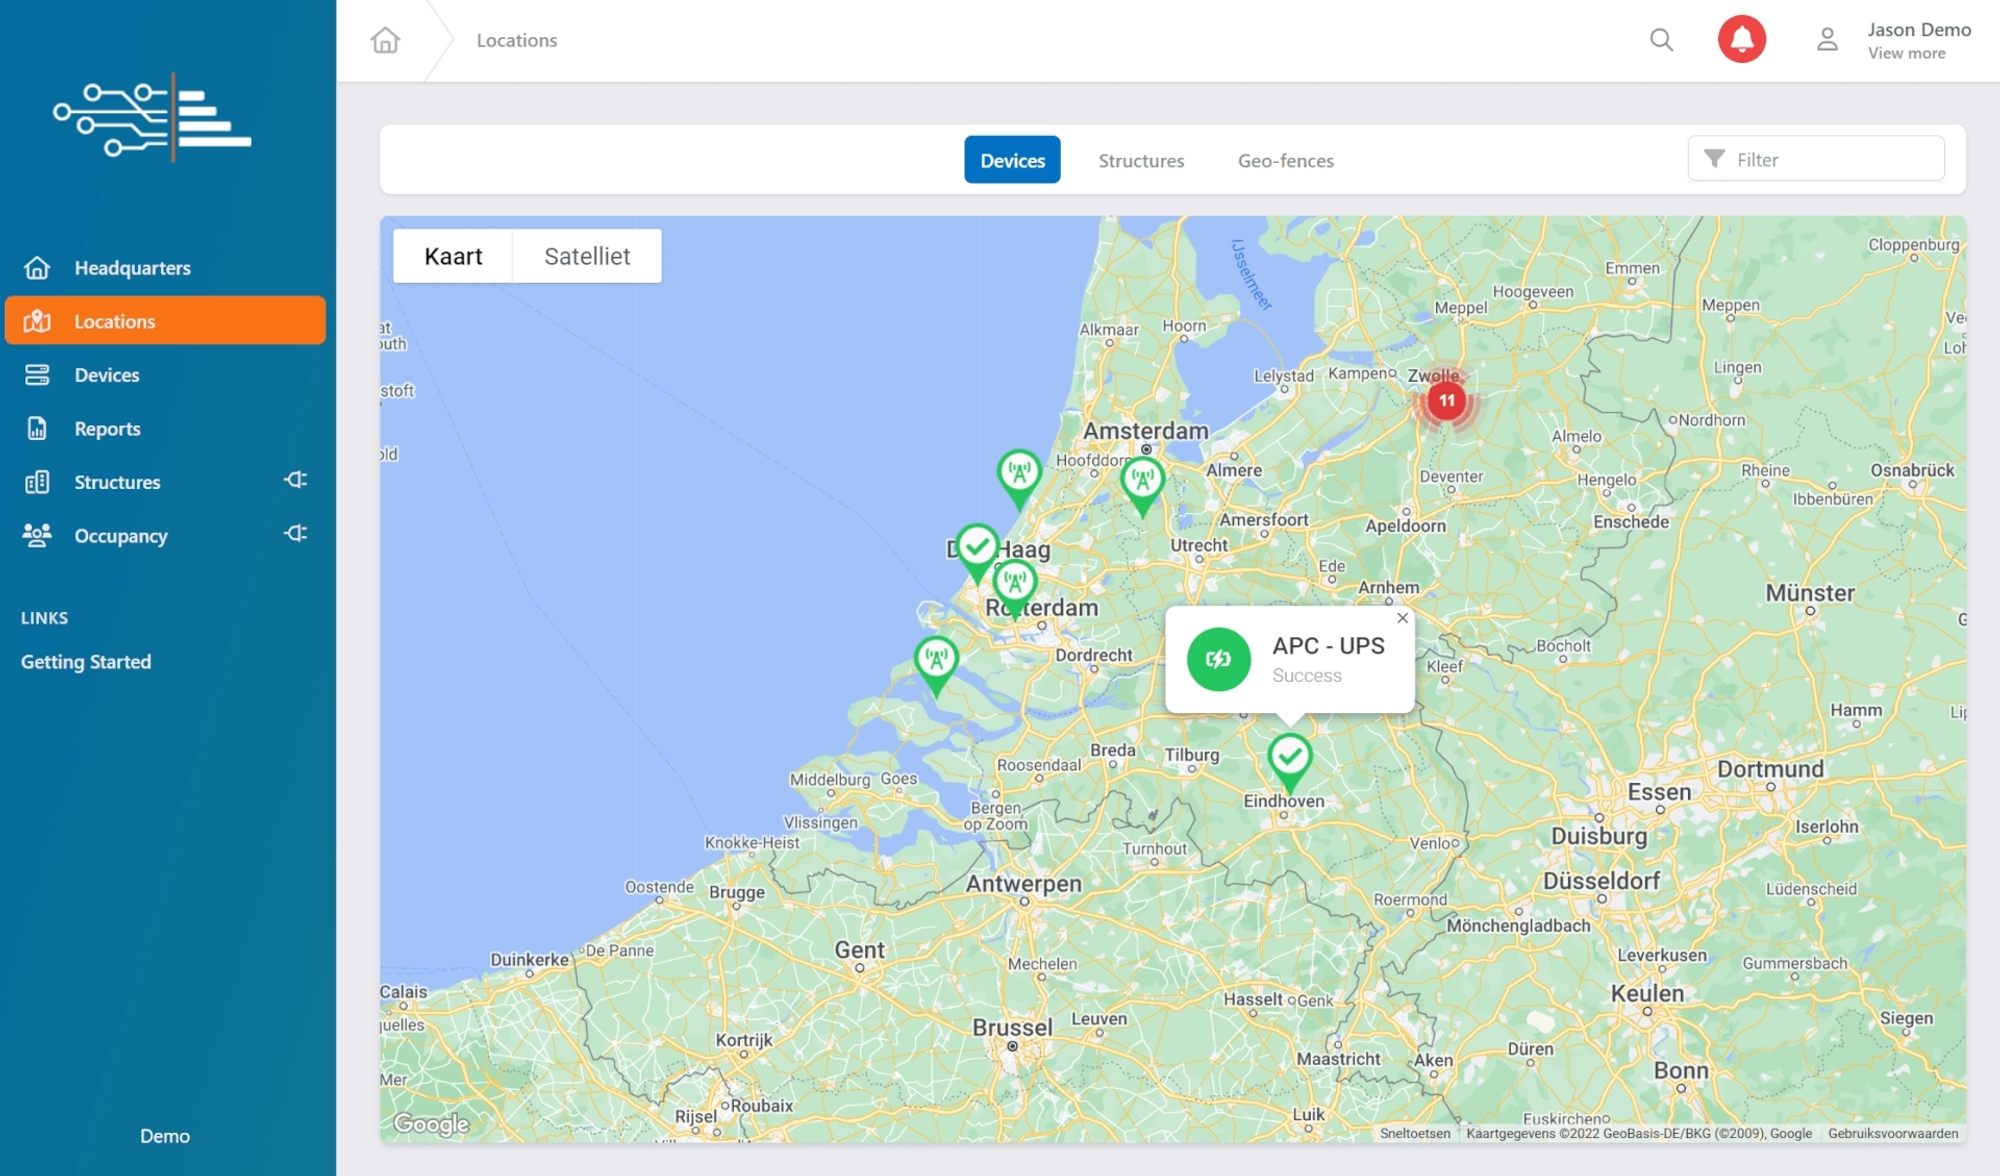The image size is (2000, 1176).
Task: Click the green checkmark marker at Eindhoven
Action: click(x=1289, y=757)
